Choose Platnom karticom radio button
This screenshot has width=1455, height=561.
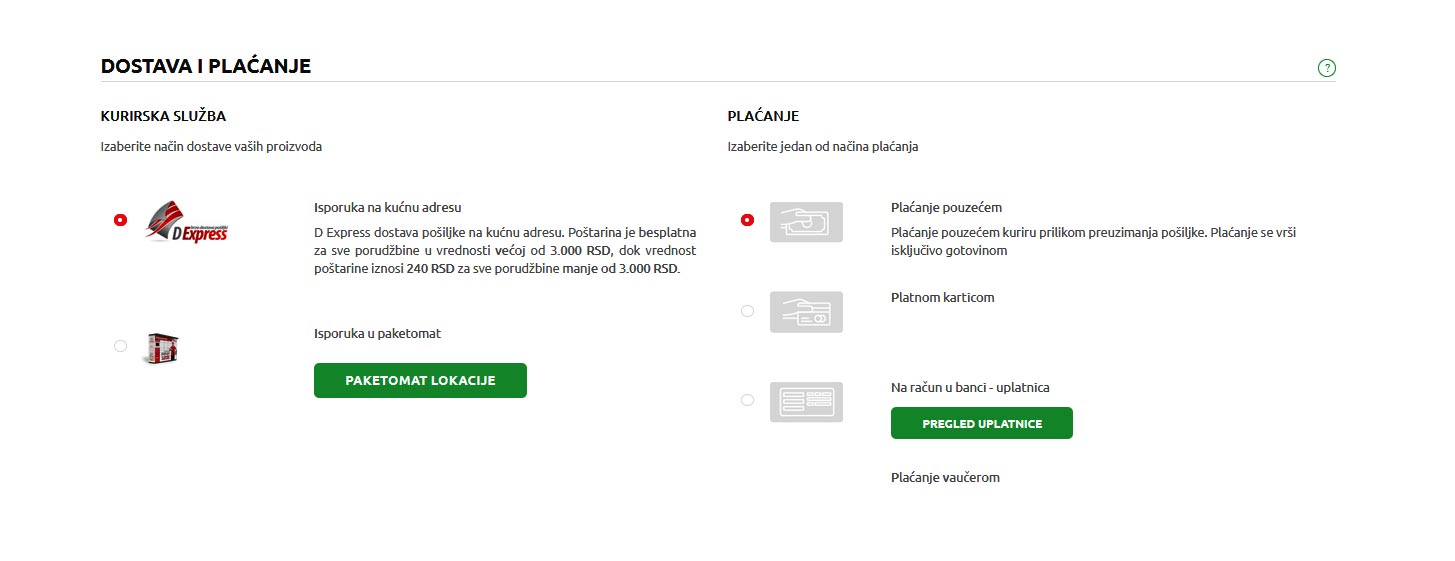(x=747, y=311)
